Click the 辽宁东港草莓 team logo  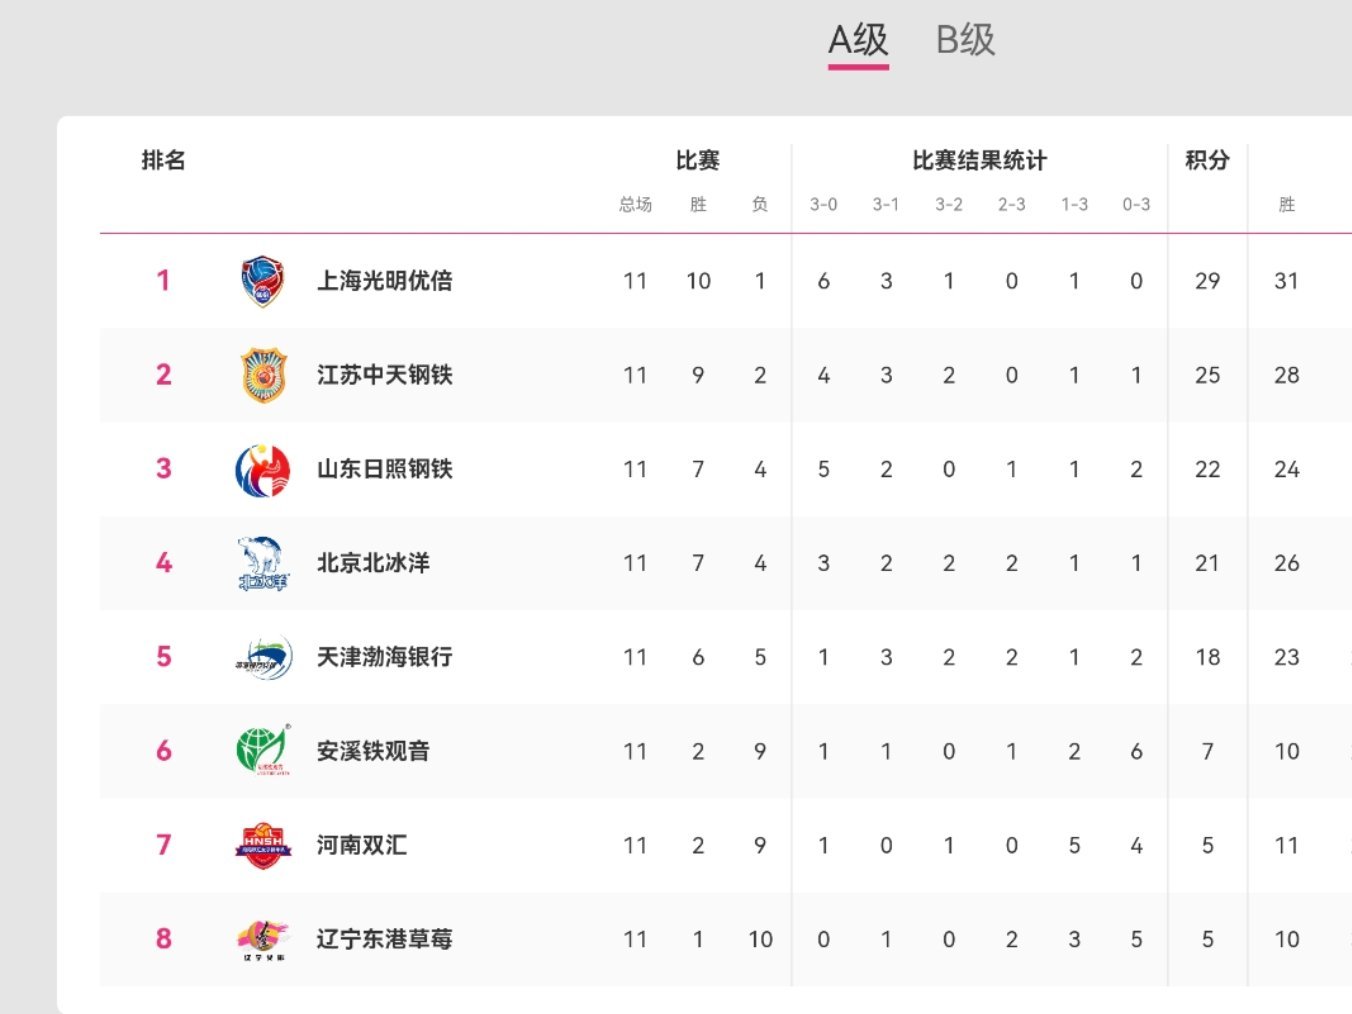pyautogui.click(x=263, y=939)
